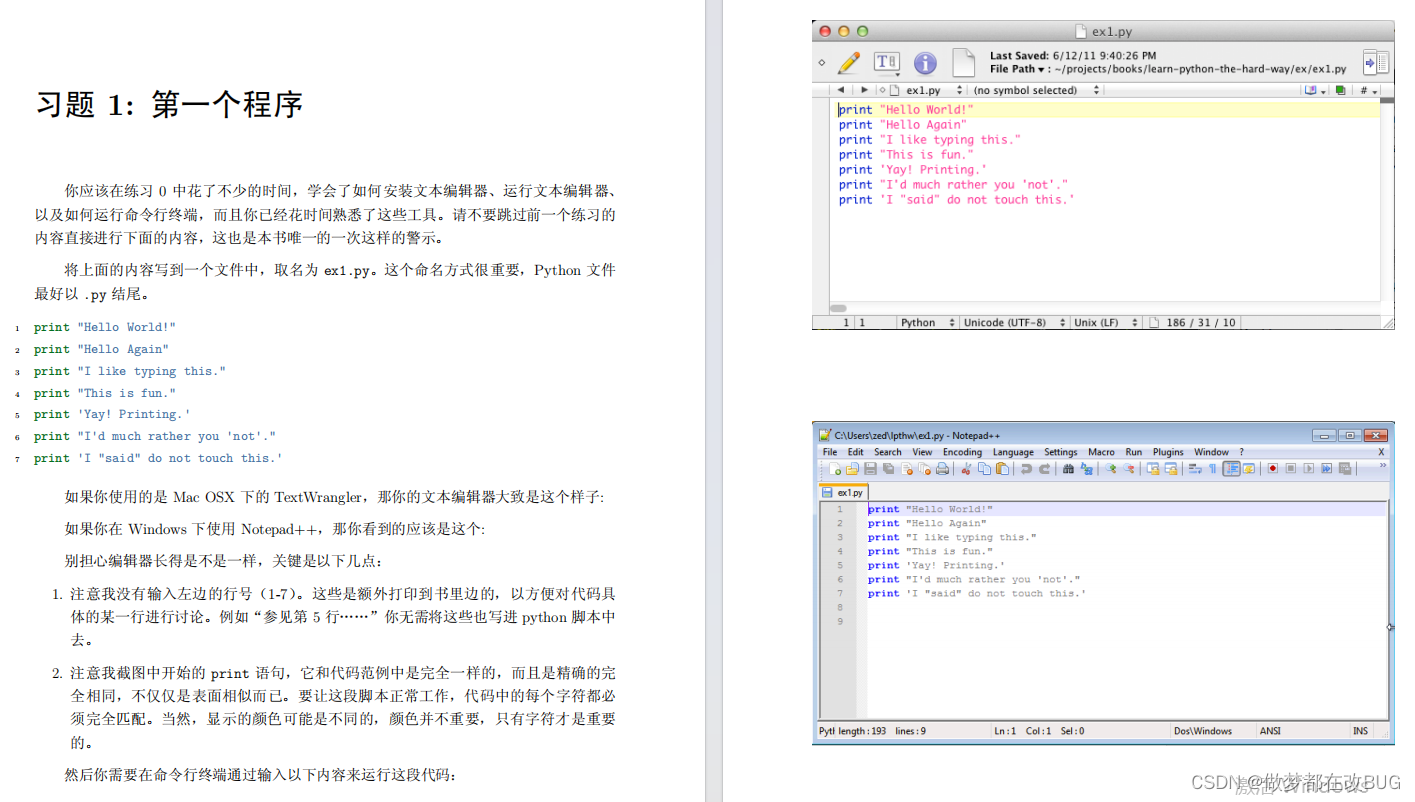Click the Print icon in Notepad++ toolbar

(x=941, y=469)
